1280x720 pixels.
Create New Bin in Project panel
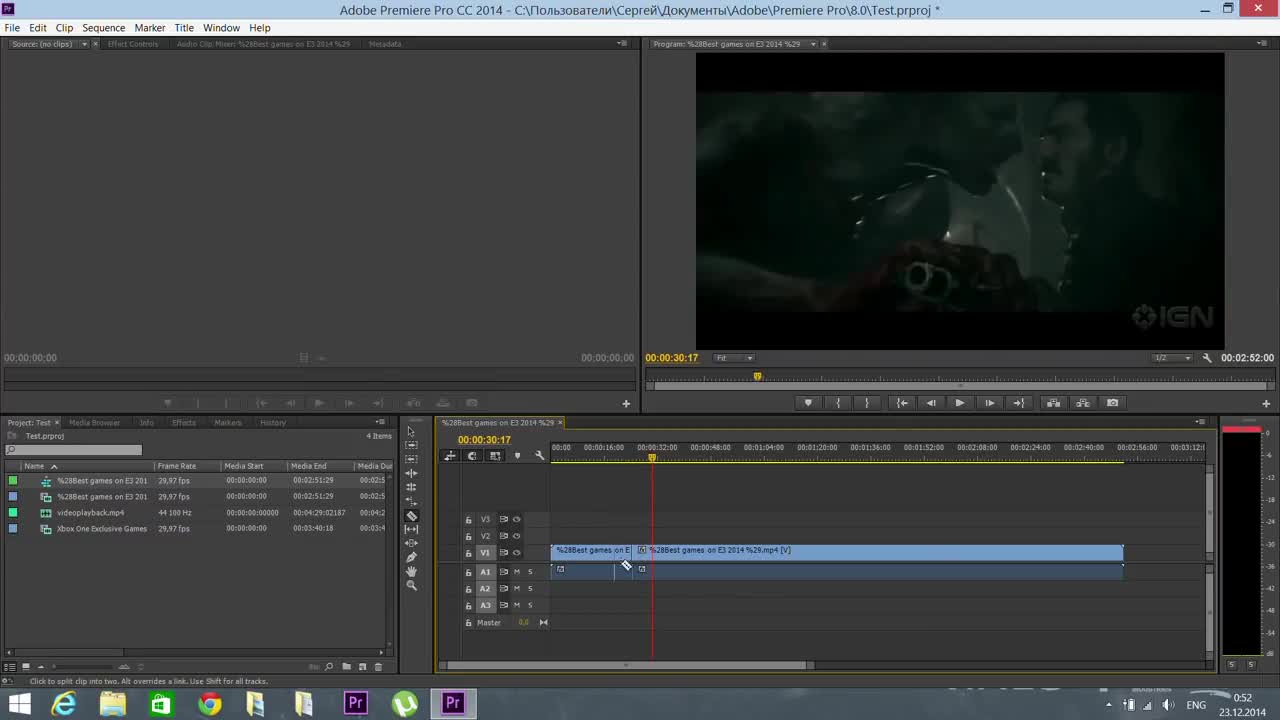(346, 667)
